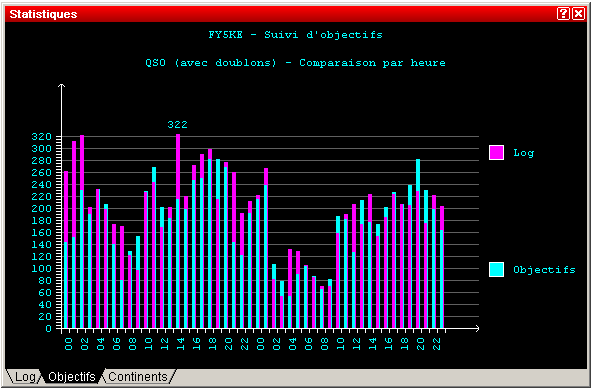Click the help question mark button

pos(563,14)
